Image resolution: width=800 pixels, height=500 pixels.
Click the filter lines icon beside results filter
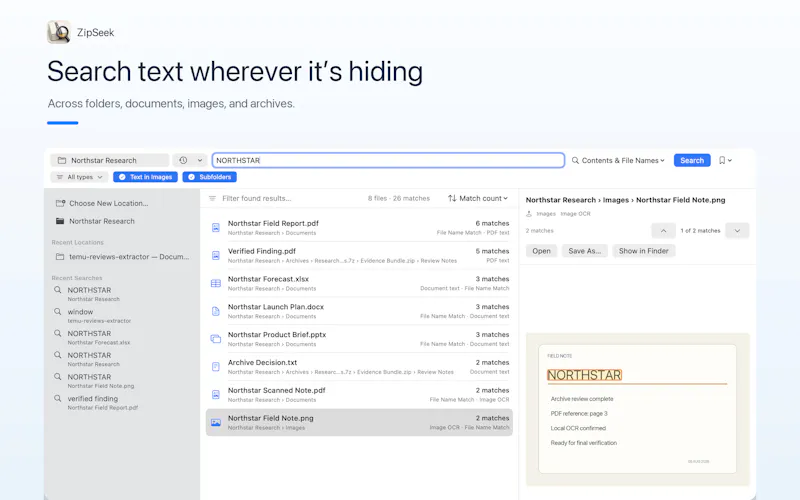pos(212,198)
